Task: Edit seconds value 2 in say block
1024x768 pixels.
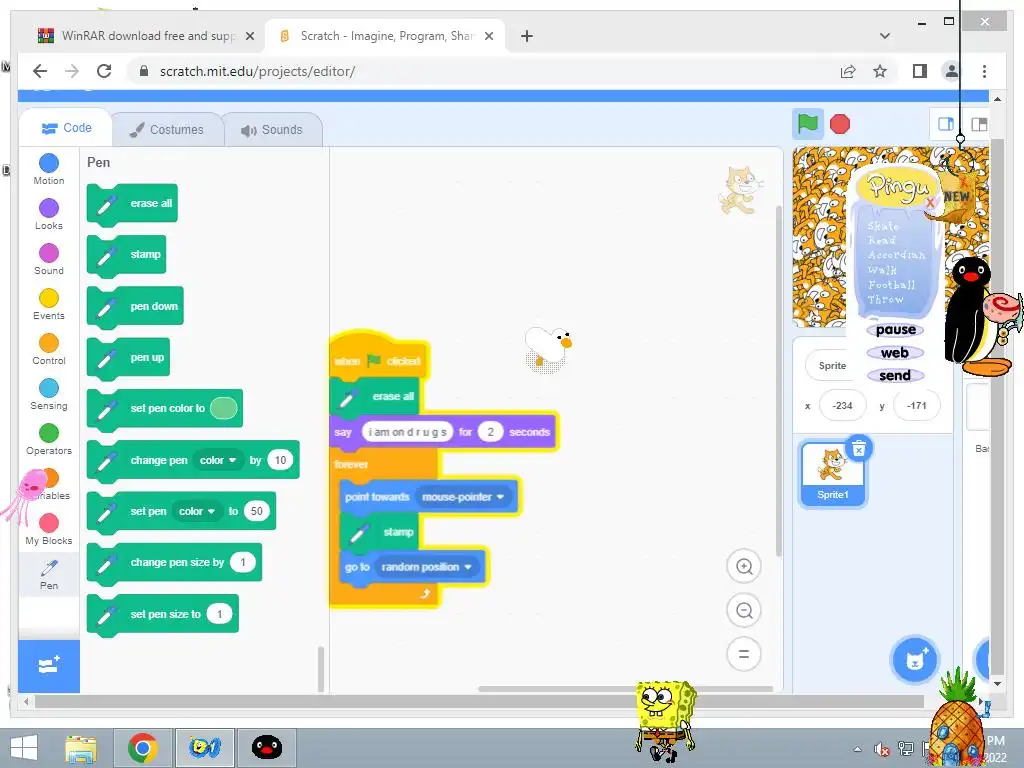Action: point(490,432)
